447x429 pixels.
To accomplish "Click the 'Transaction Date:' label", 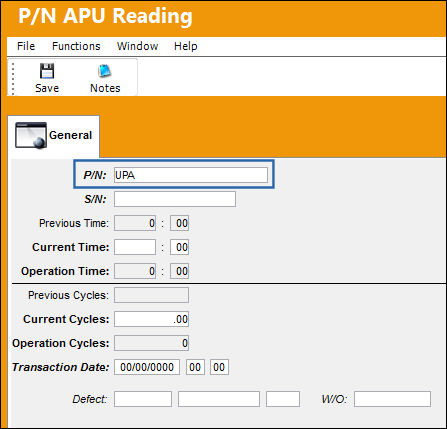I will click(61, 367).
